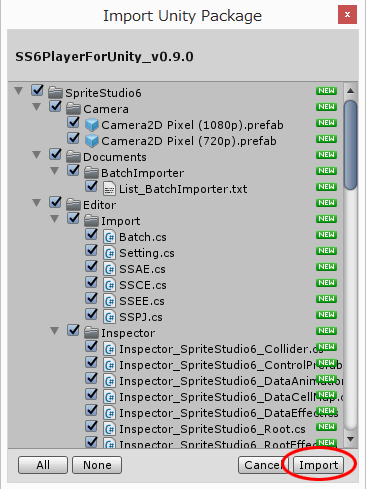Select the SSAE.cs file name
Screen dimensions: 366x489
tap(142, 269)
